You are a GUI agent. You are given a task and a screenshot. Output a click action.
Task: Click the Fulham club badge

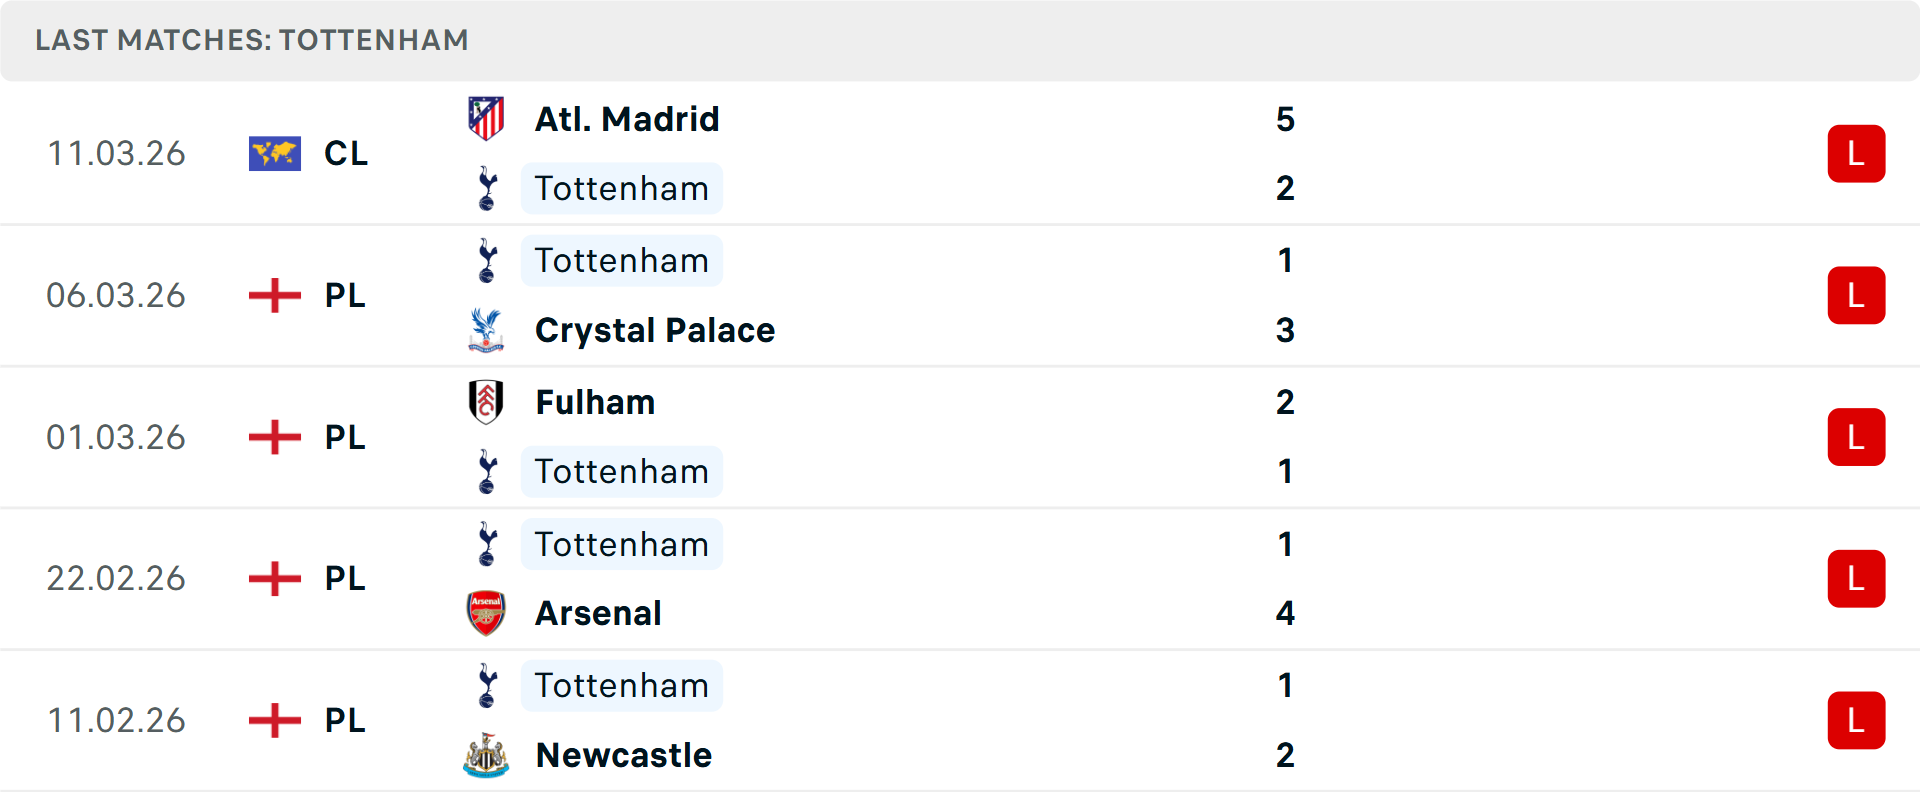pos(486,402)
